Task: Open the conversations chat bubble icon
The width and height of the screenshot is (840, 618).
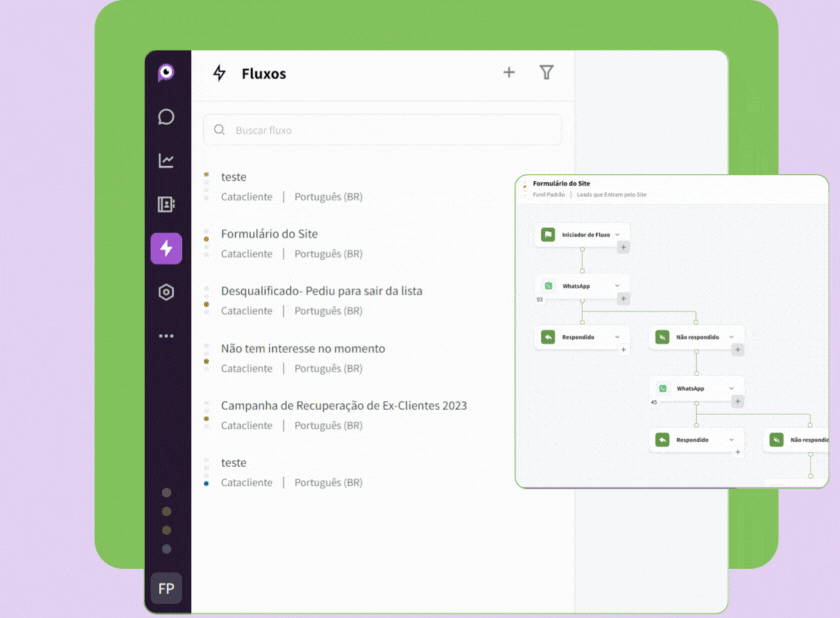Action: point(166,117)
